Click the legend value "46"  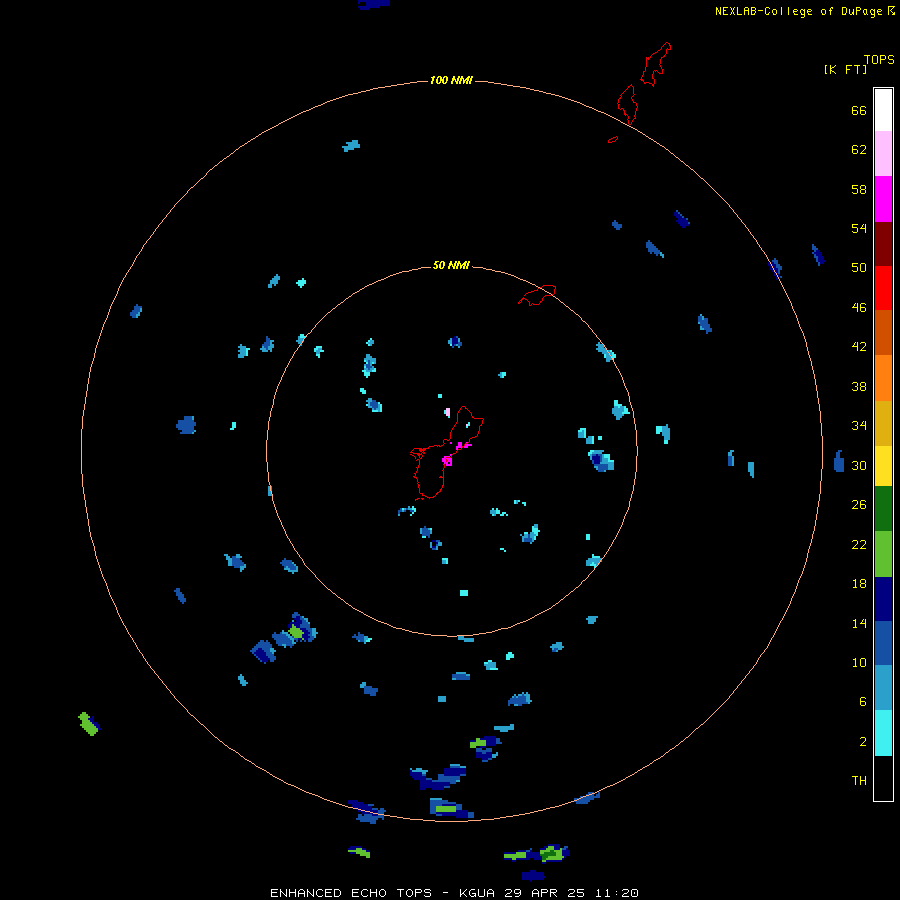[x=859, y=308]
